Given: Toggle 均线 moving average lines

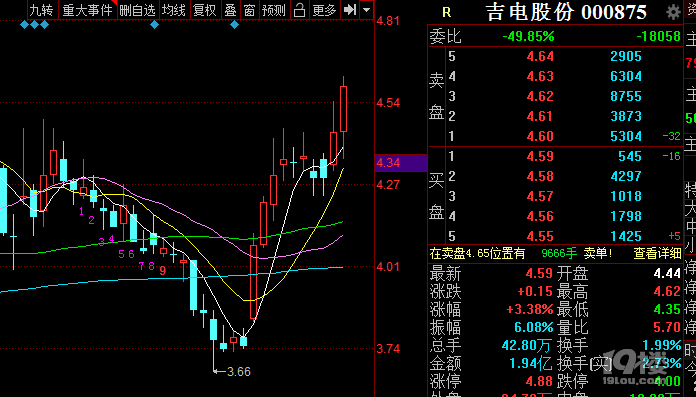Looking at the screenshot, I should pyautogui.click(x=174, y=10).
